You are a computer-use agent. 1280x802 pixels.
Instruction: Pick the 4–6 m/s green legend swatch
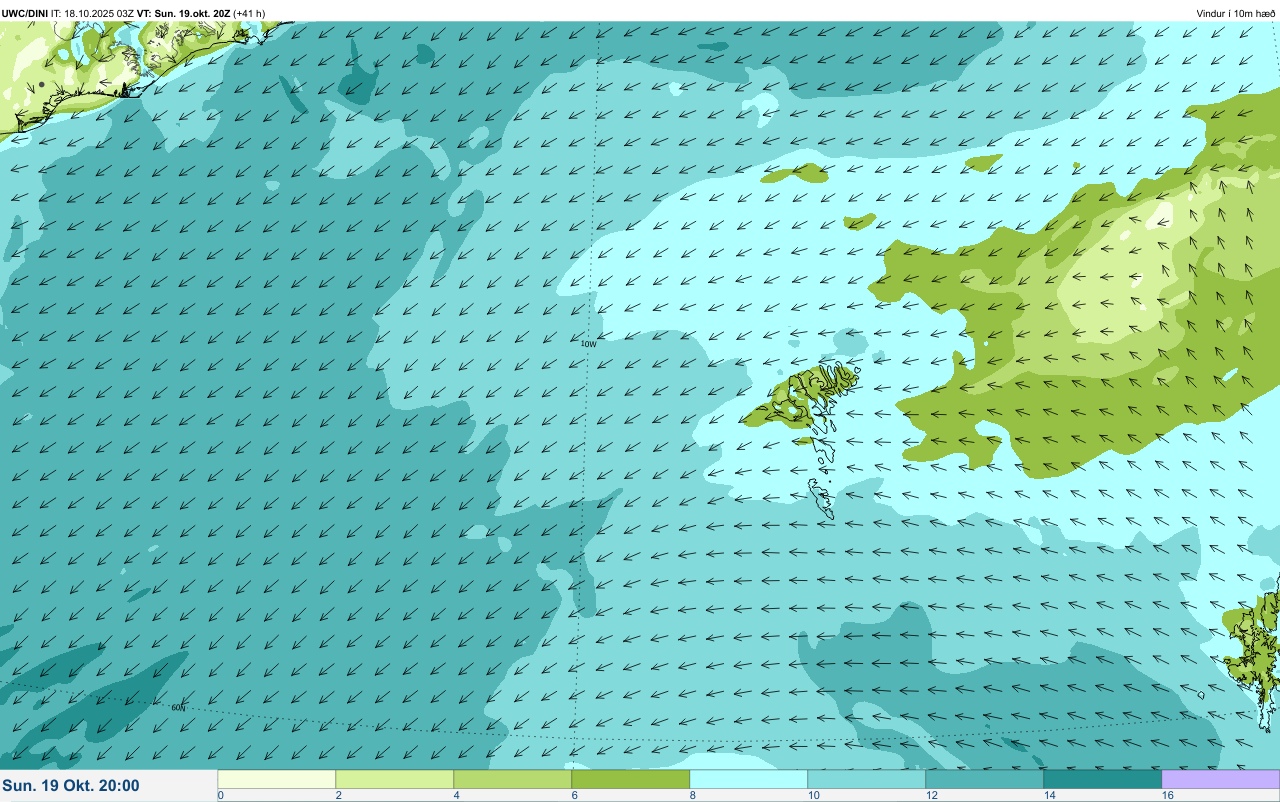coord(513,779)
